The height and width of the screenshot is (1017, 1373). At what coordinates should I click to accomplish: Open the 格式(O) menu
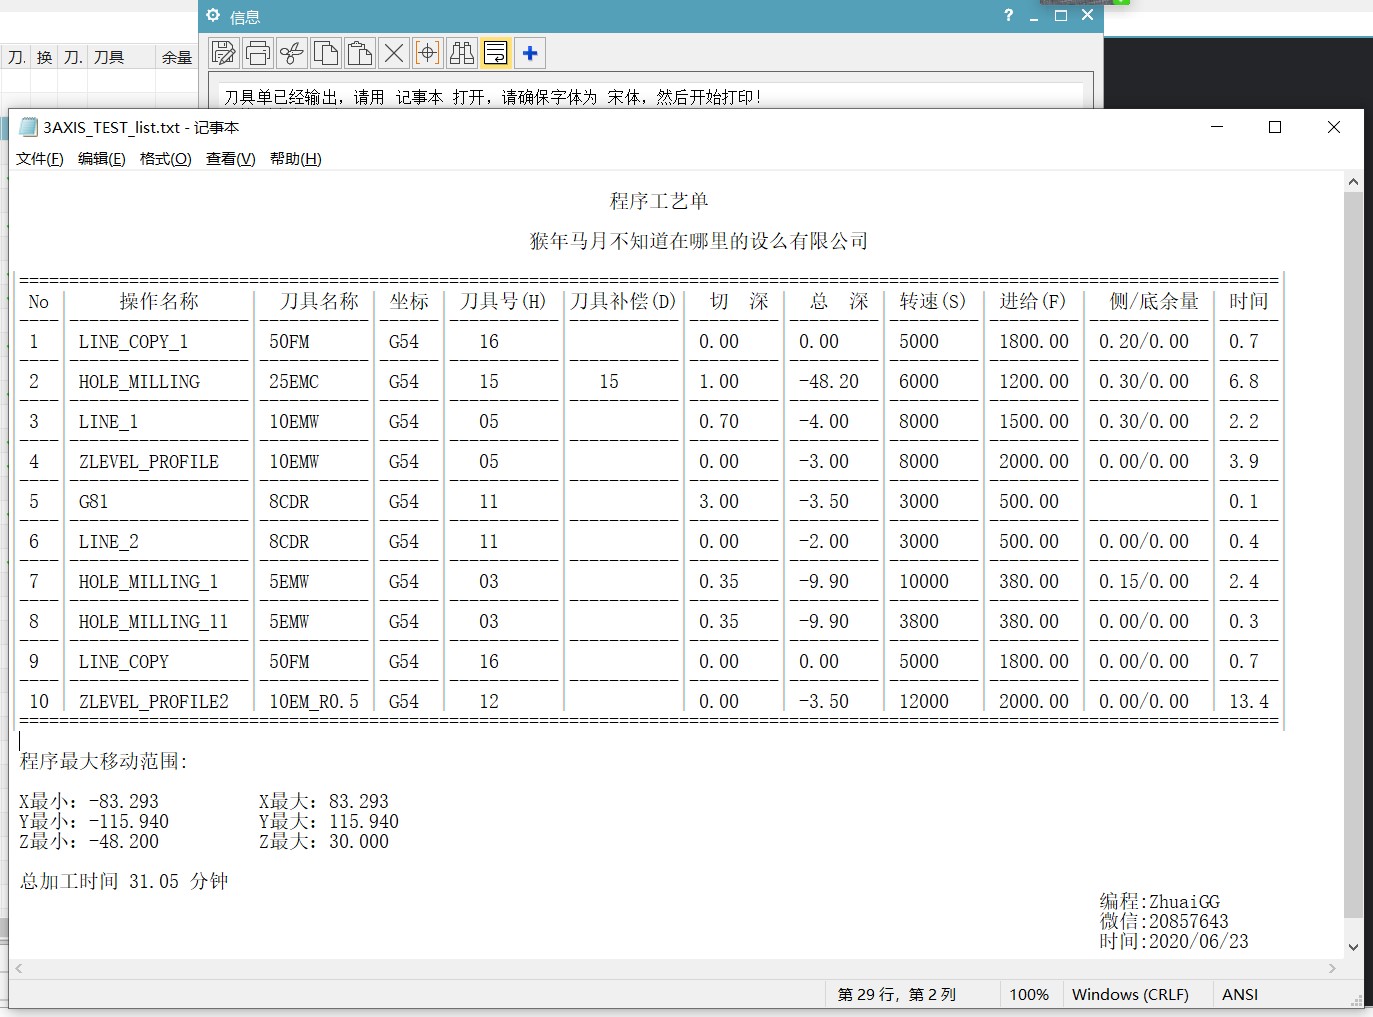coord(166,159)
